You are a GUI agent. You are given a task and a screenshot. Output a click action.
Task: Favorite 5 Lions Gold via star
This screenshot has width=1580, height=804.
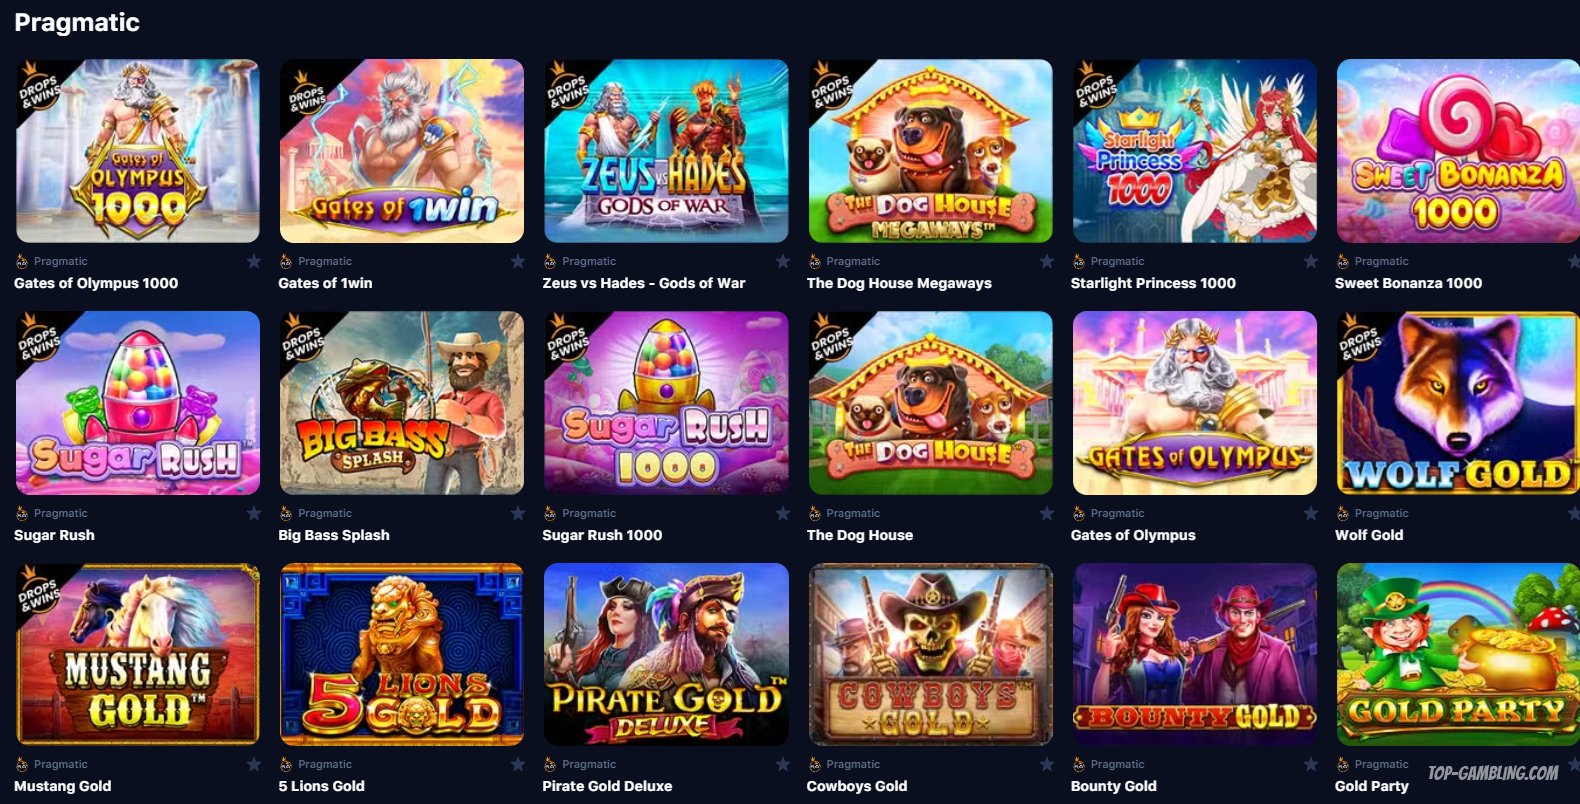pyautogui.click(x=518, y=764)
